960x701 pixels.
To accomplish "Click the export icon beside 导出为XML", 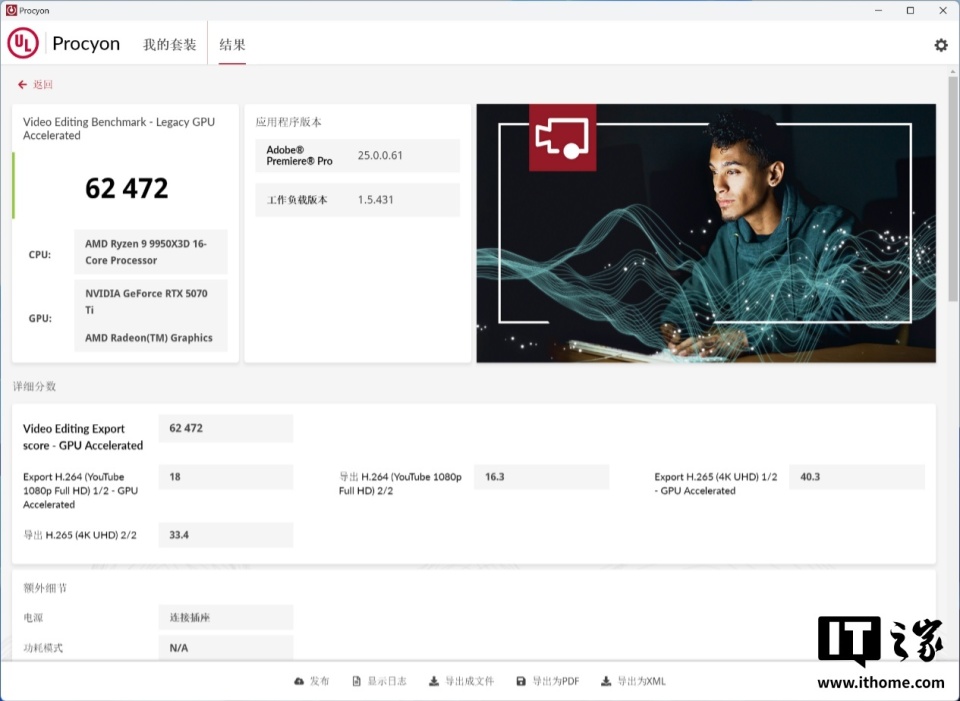I will pos(606,680).
